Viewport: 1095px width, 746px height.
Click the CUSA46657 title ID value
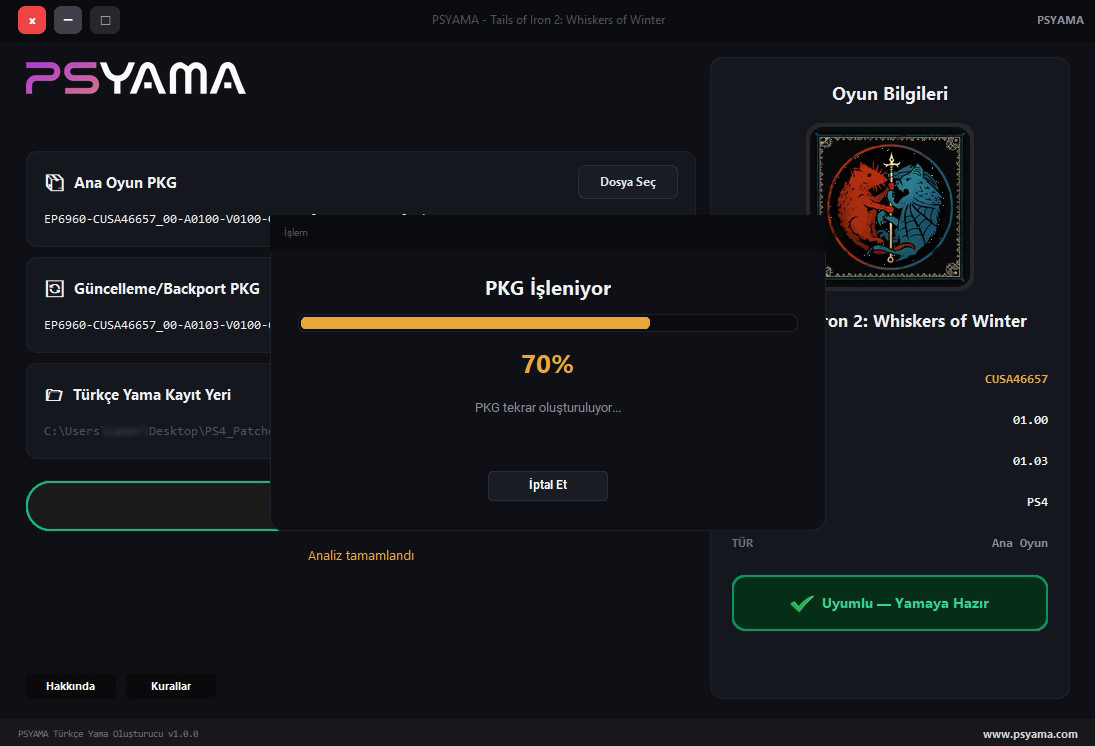(x=1016, y=379)
